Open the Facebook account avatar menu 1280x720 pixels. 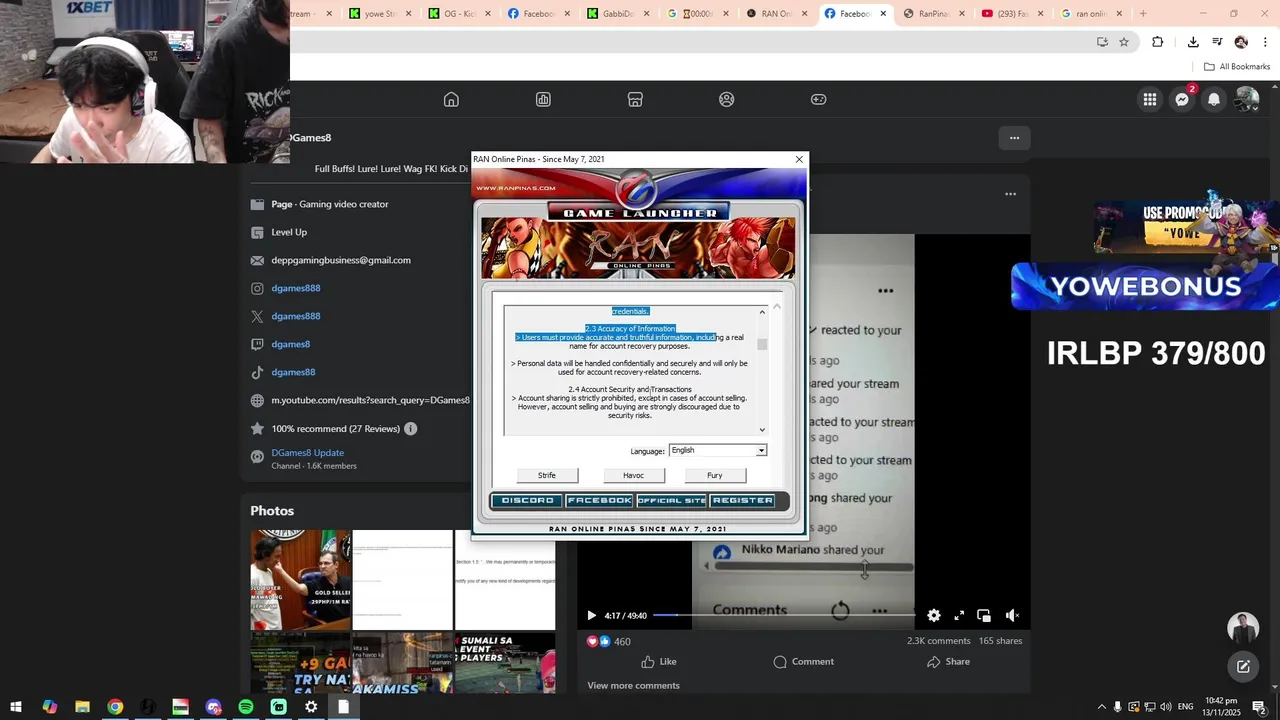1246,99
